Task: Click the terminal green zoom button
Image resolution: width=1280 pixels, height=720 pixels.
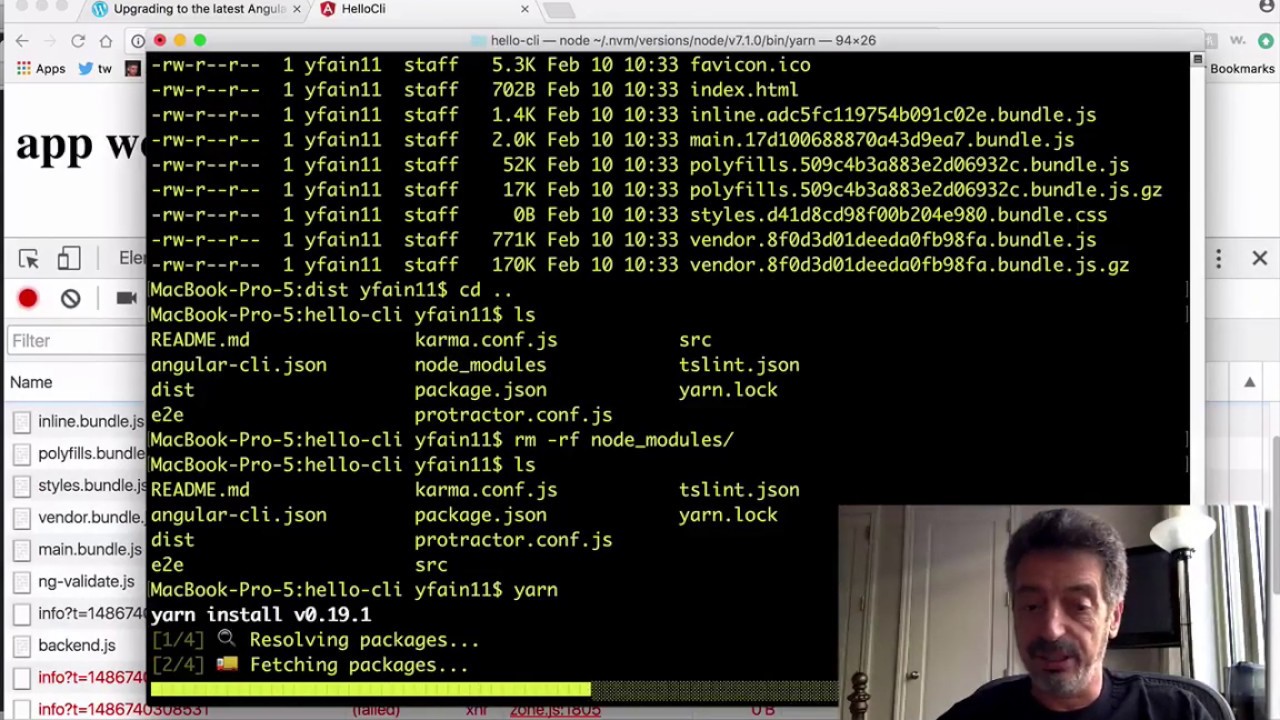Action: tap(200, 40)
